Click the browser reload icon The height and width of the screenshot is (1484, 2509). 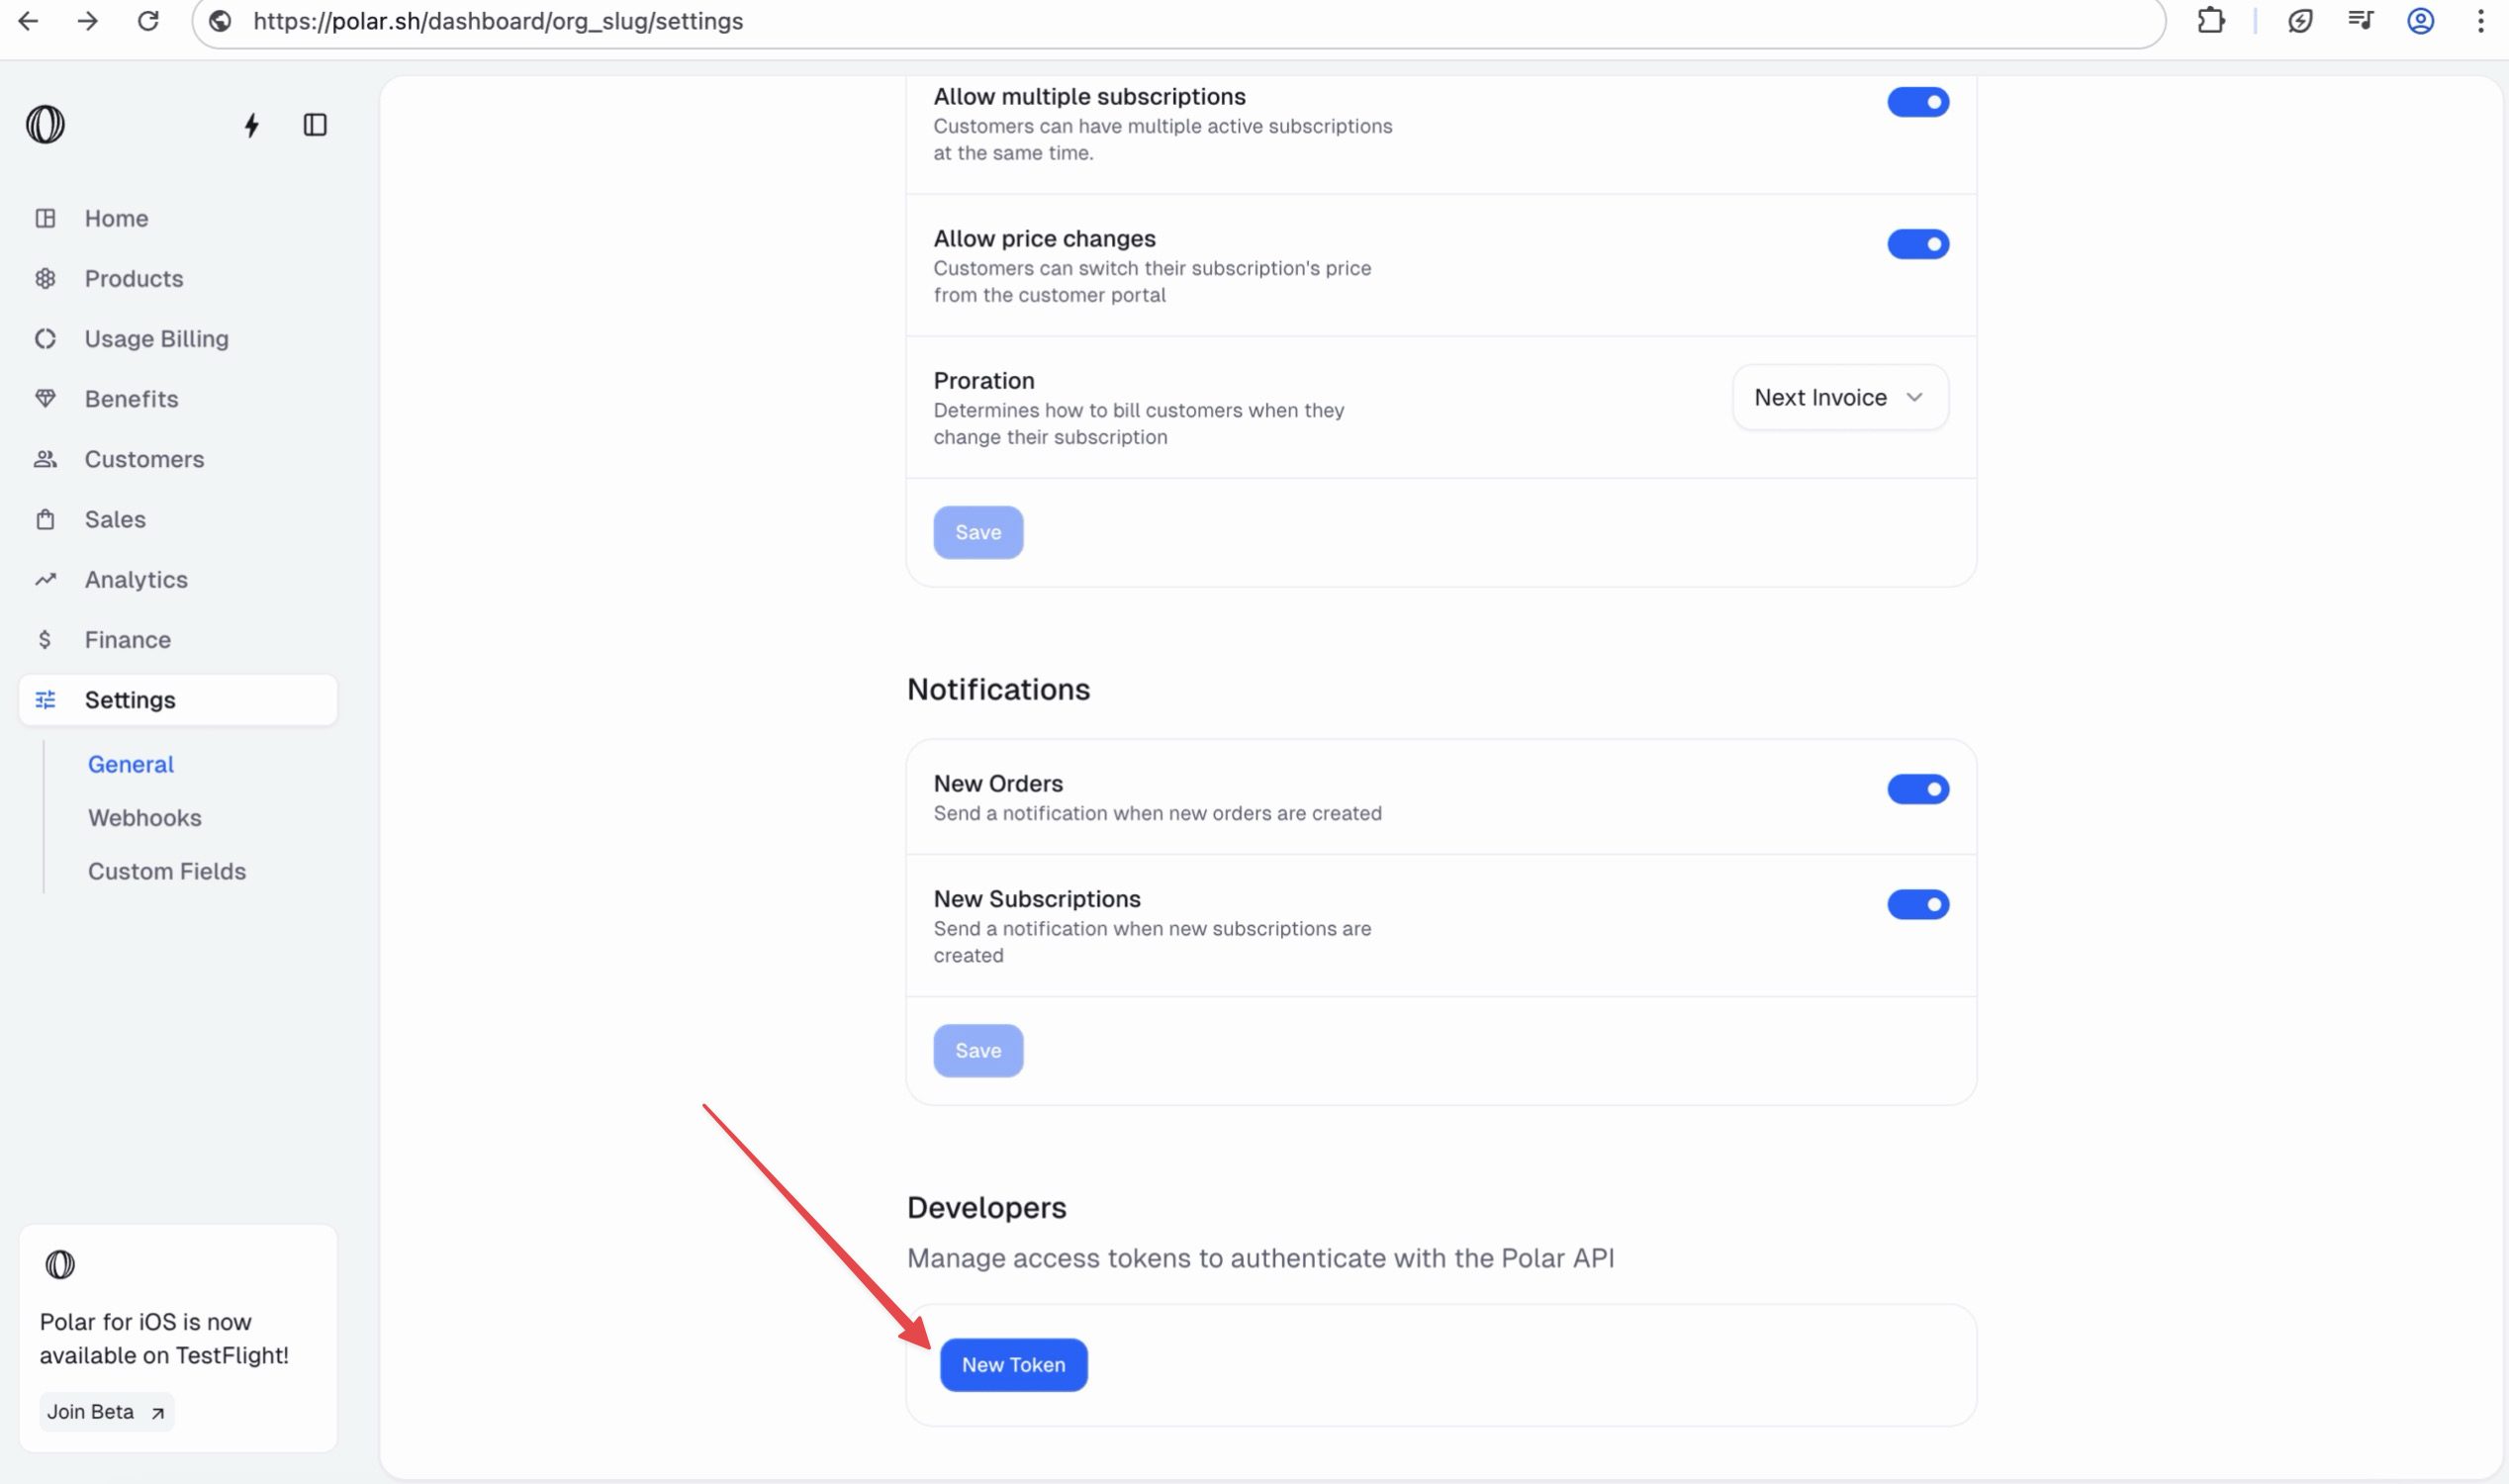point(148,21)
